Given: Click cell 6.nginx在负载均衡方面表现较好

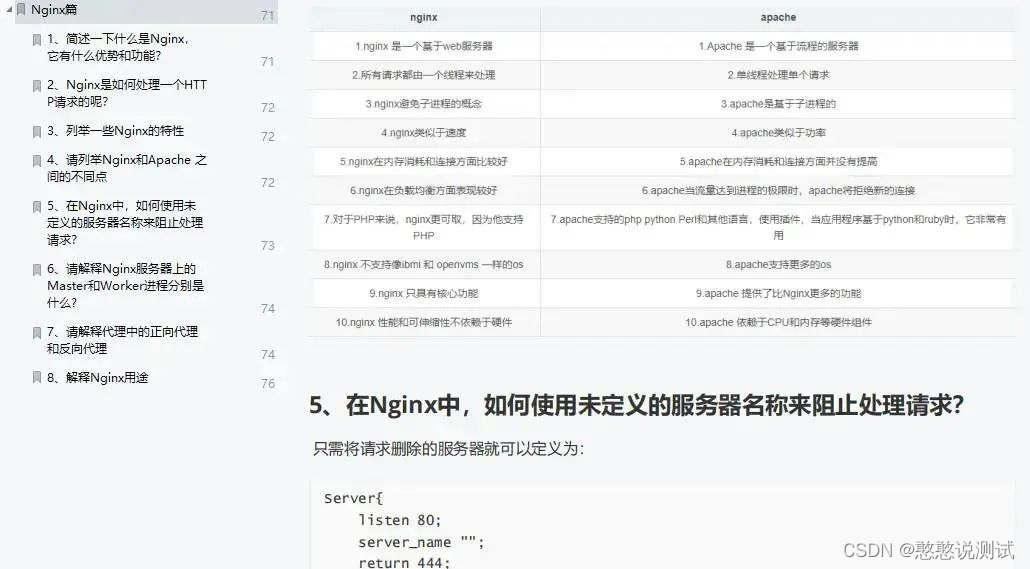Looking at the screenshot, I should click(424, 191).
